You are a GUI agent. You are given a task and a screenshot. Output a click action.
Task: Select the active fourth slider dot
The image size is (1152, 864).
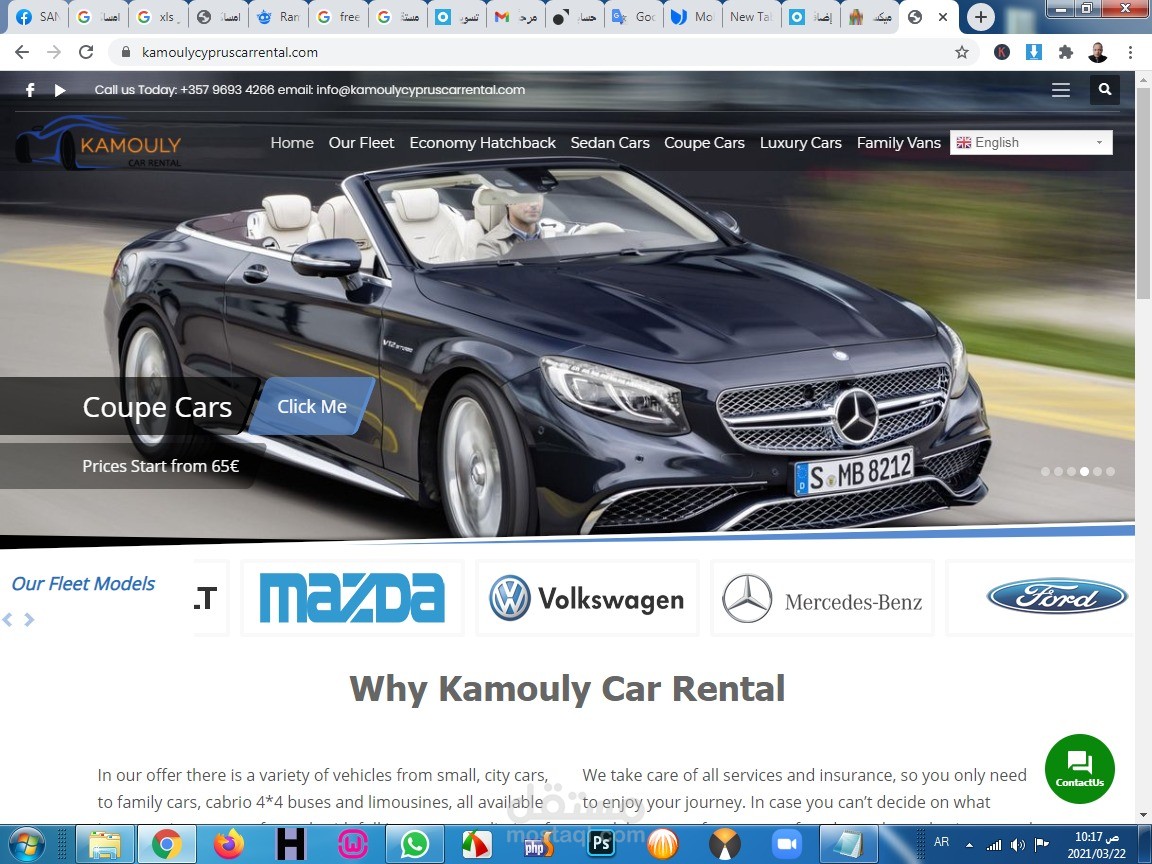(1084, 472)
